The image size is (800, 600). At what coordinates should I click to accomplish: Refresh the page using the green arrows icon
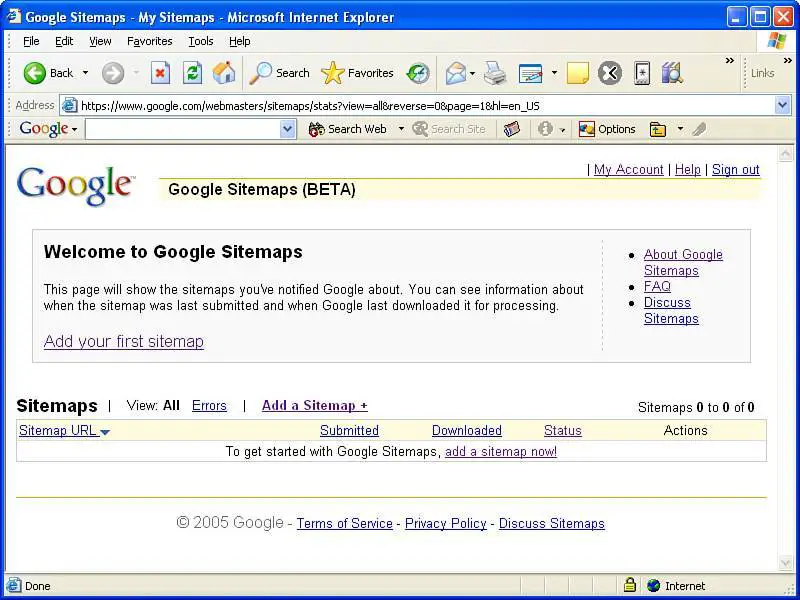(192, 73)
